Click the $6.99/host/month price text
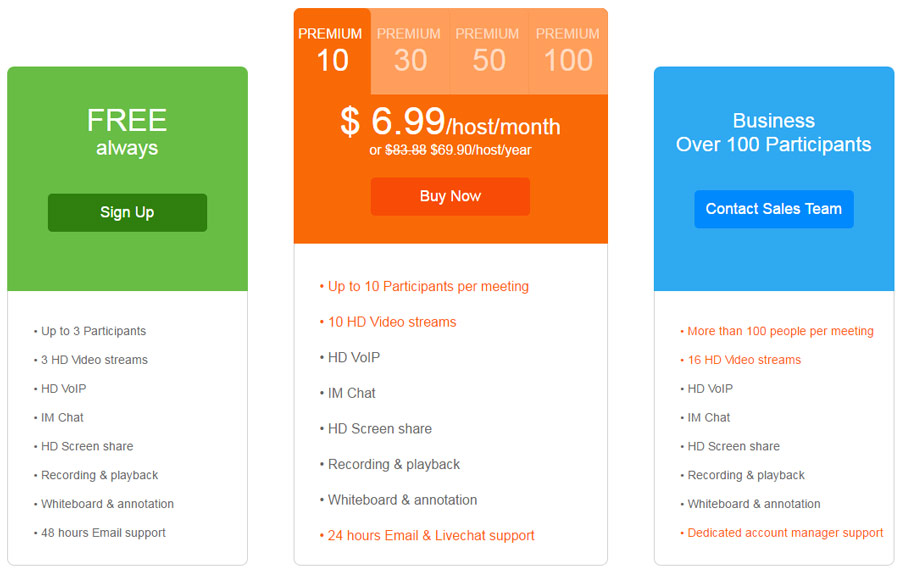This screenshot has width=900, height=572. click(450, 122)
